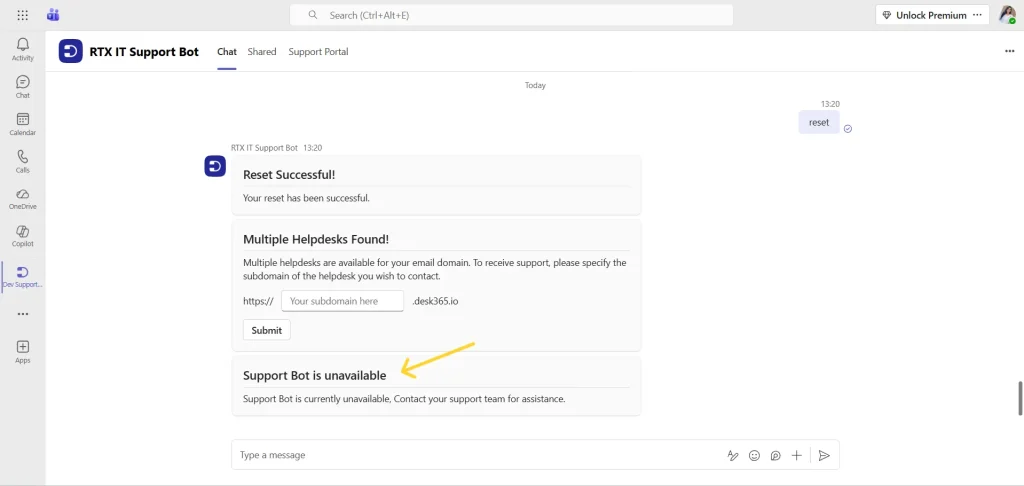Open more options ellipsis in chat header
The width and height of the screenshot is (1024, 486).
pos(1009,52)
